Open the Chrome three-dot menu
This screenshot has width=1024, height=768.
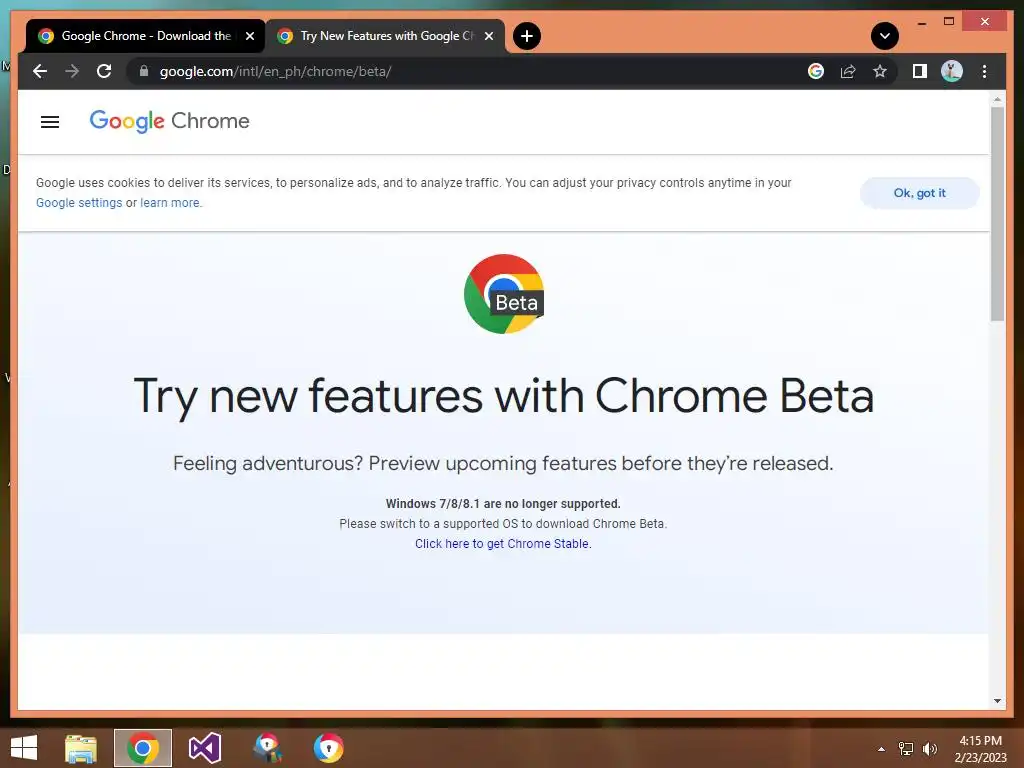point(984,71)
